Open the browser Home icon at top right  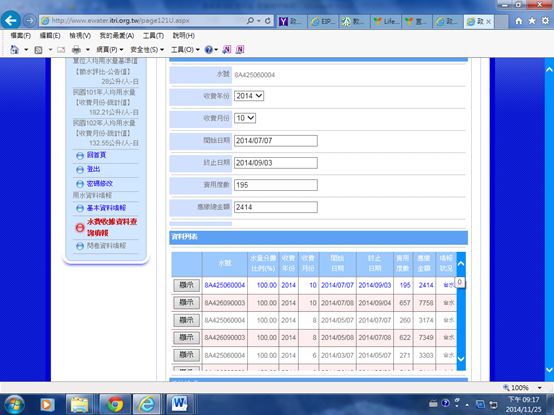click(x=518, y=21)
